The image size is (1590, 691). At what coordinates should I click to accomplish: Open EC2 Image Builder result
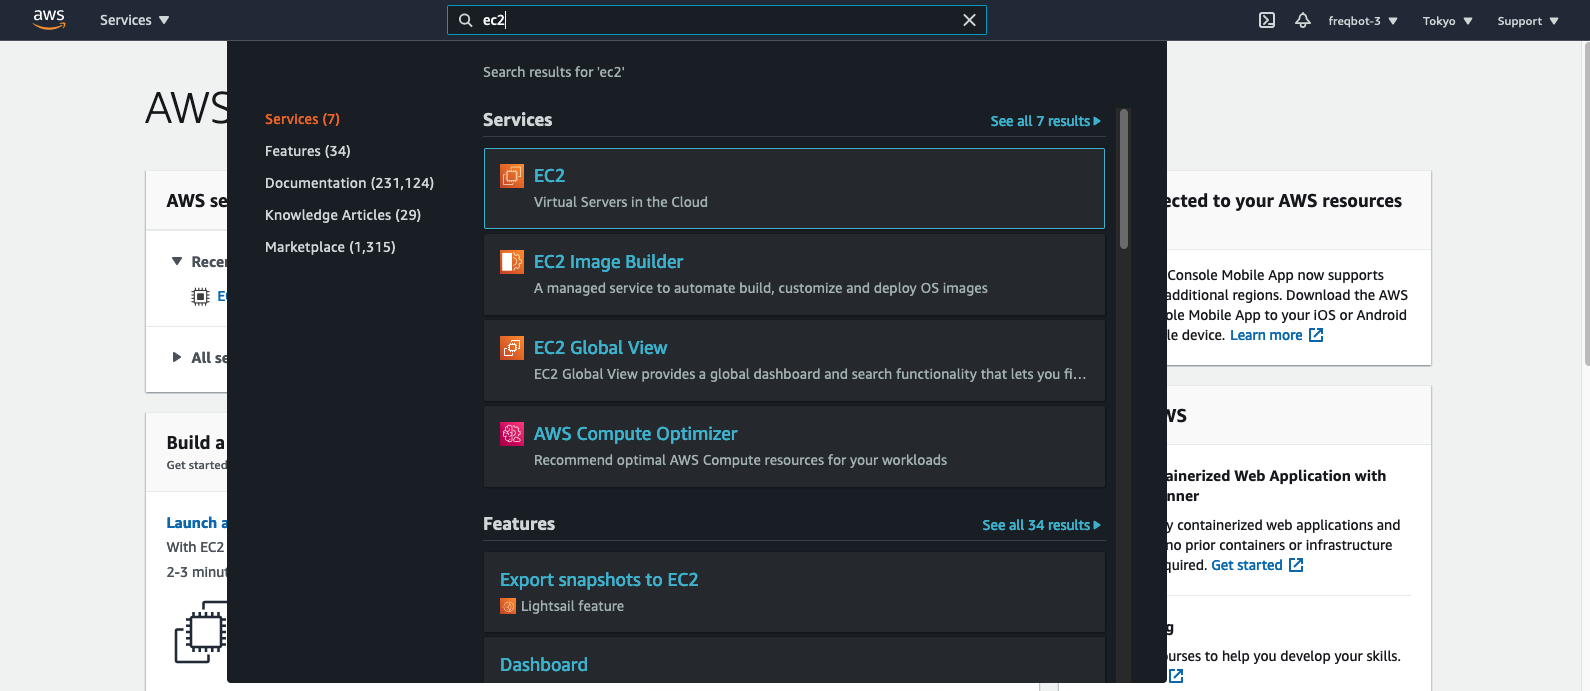coord(608,262)
